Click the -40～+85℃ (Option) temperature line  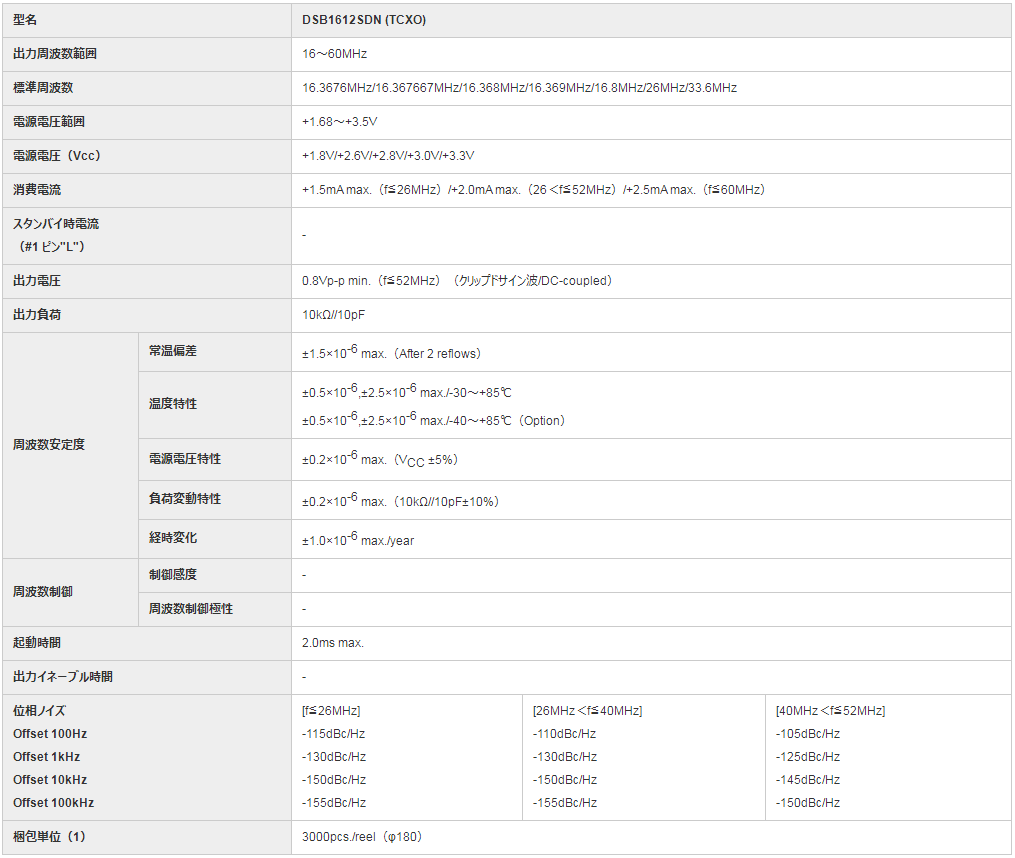pyautogui.click(x=433, y=420)
